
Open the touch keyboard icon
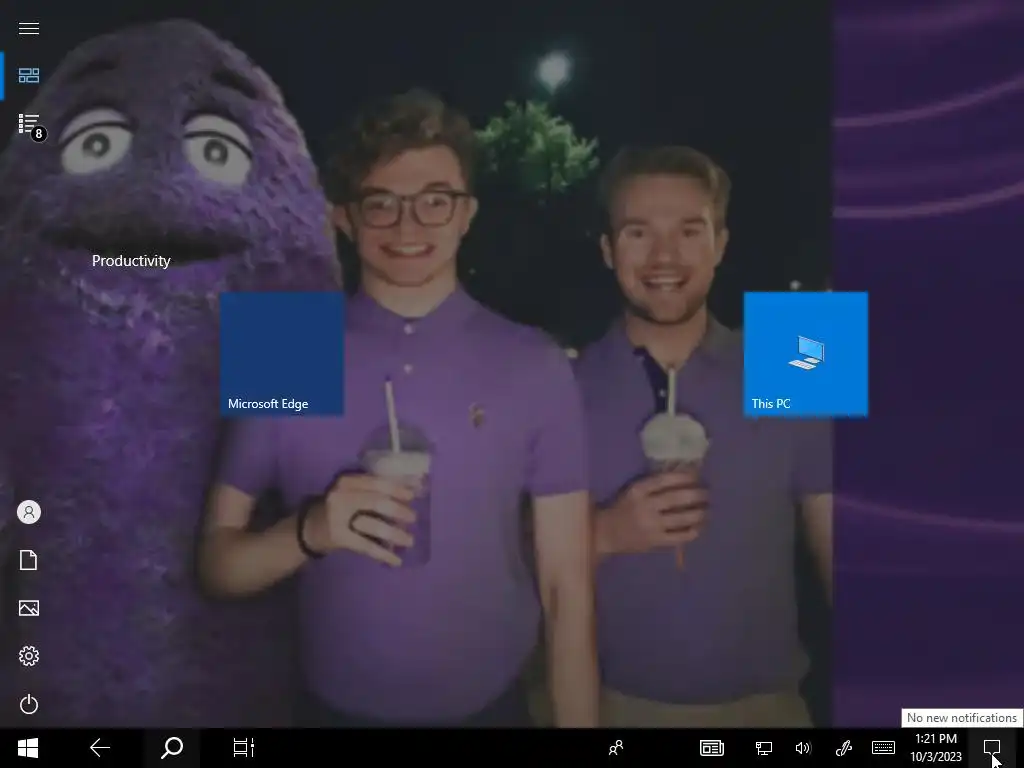coord(883,748)
